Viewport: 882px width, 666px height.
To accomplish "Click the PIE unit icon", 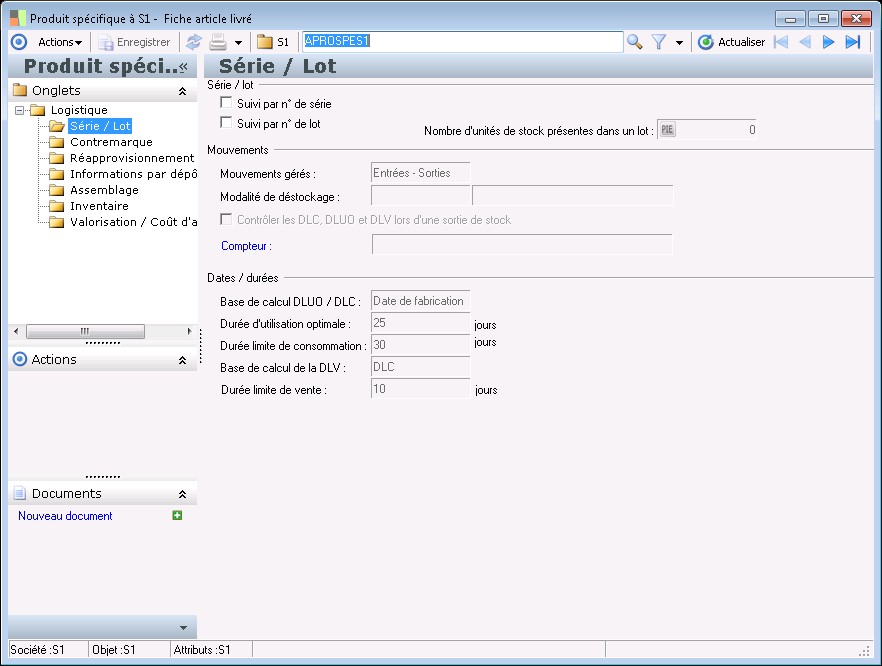I will tap(667, 130).
